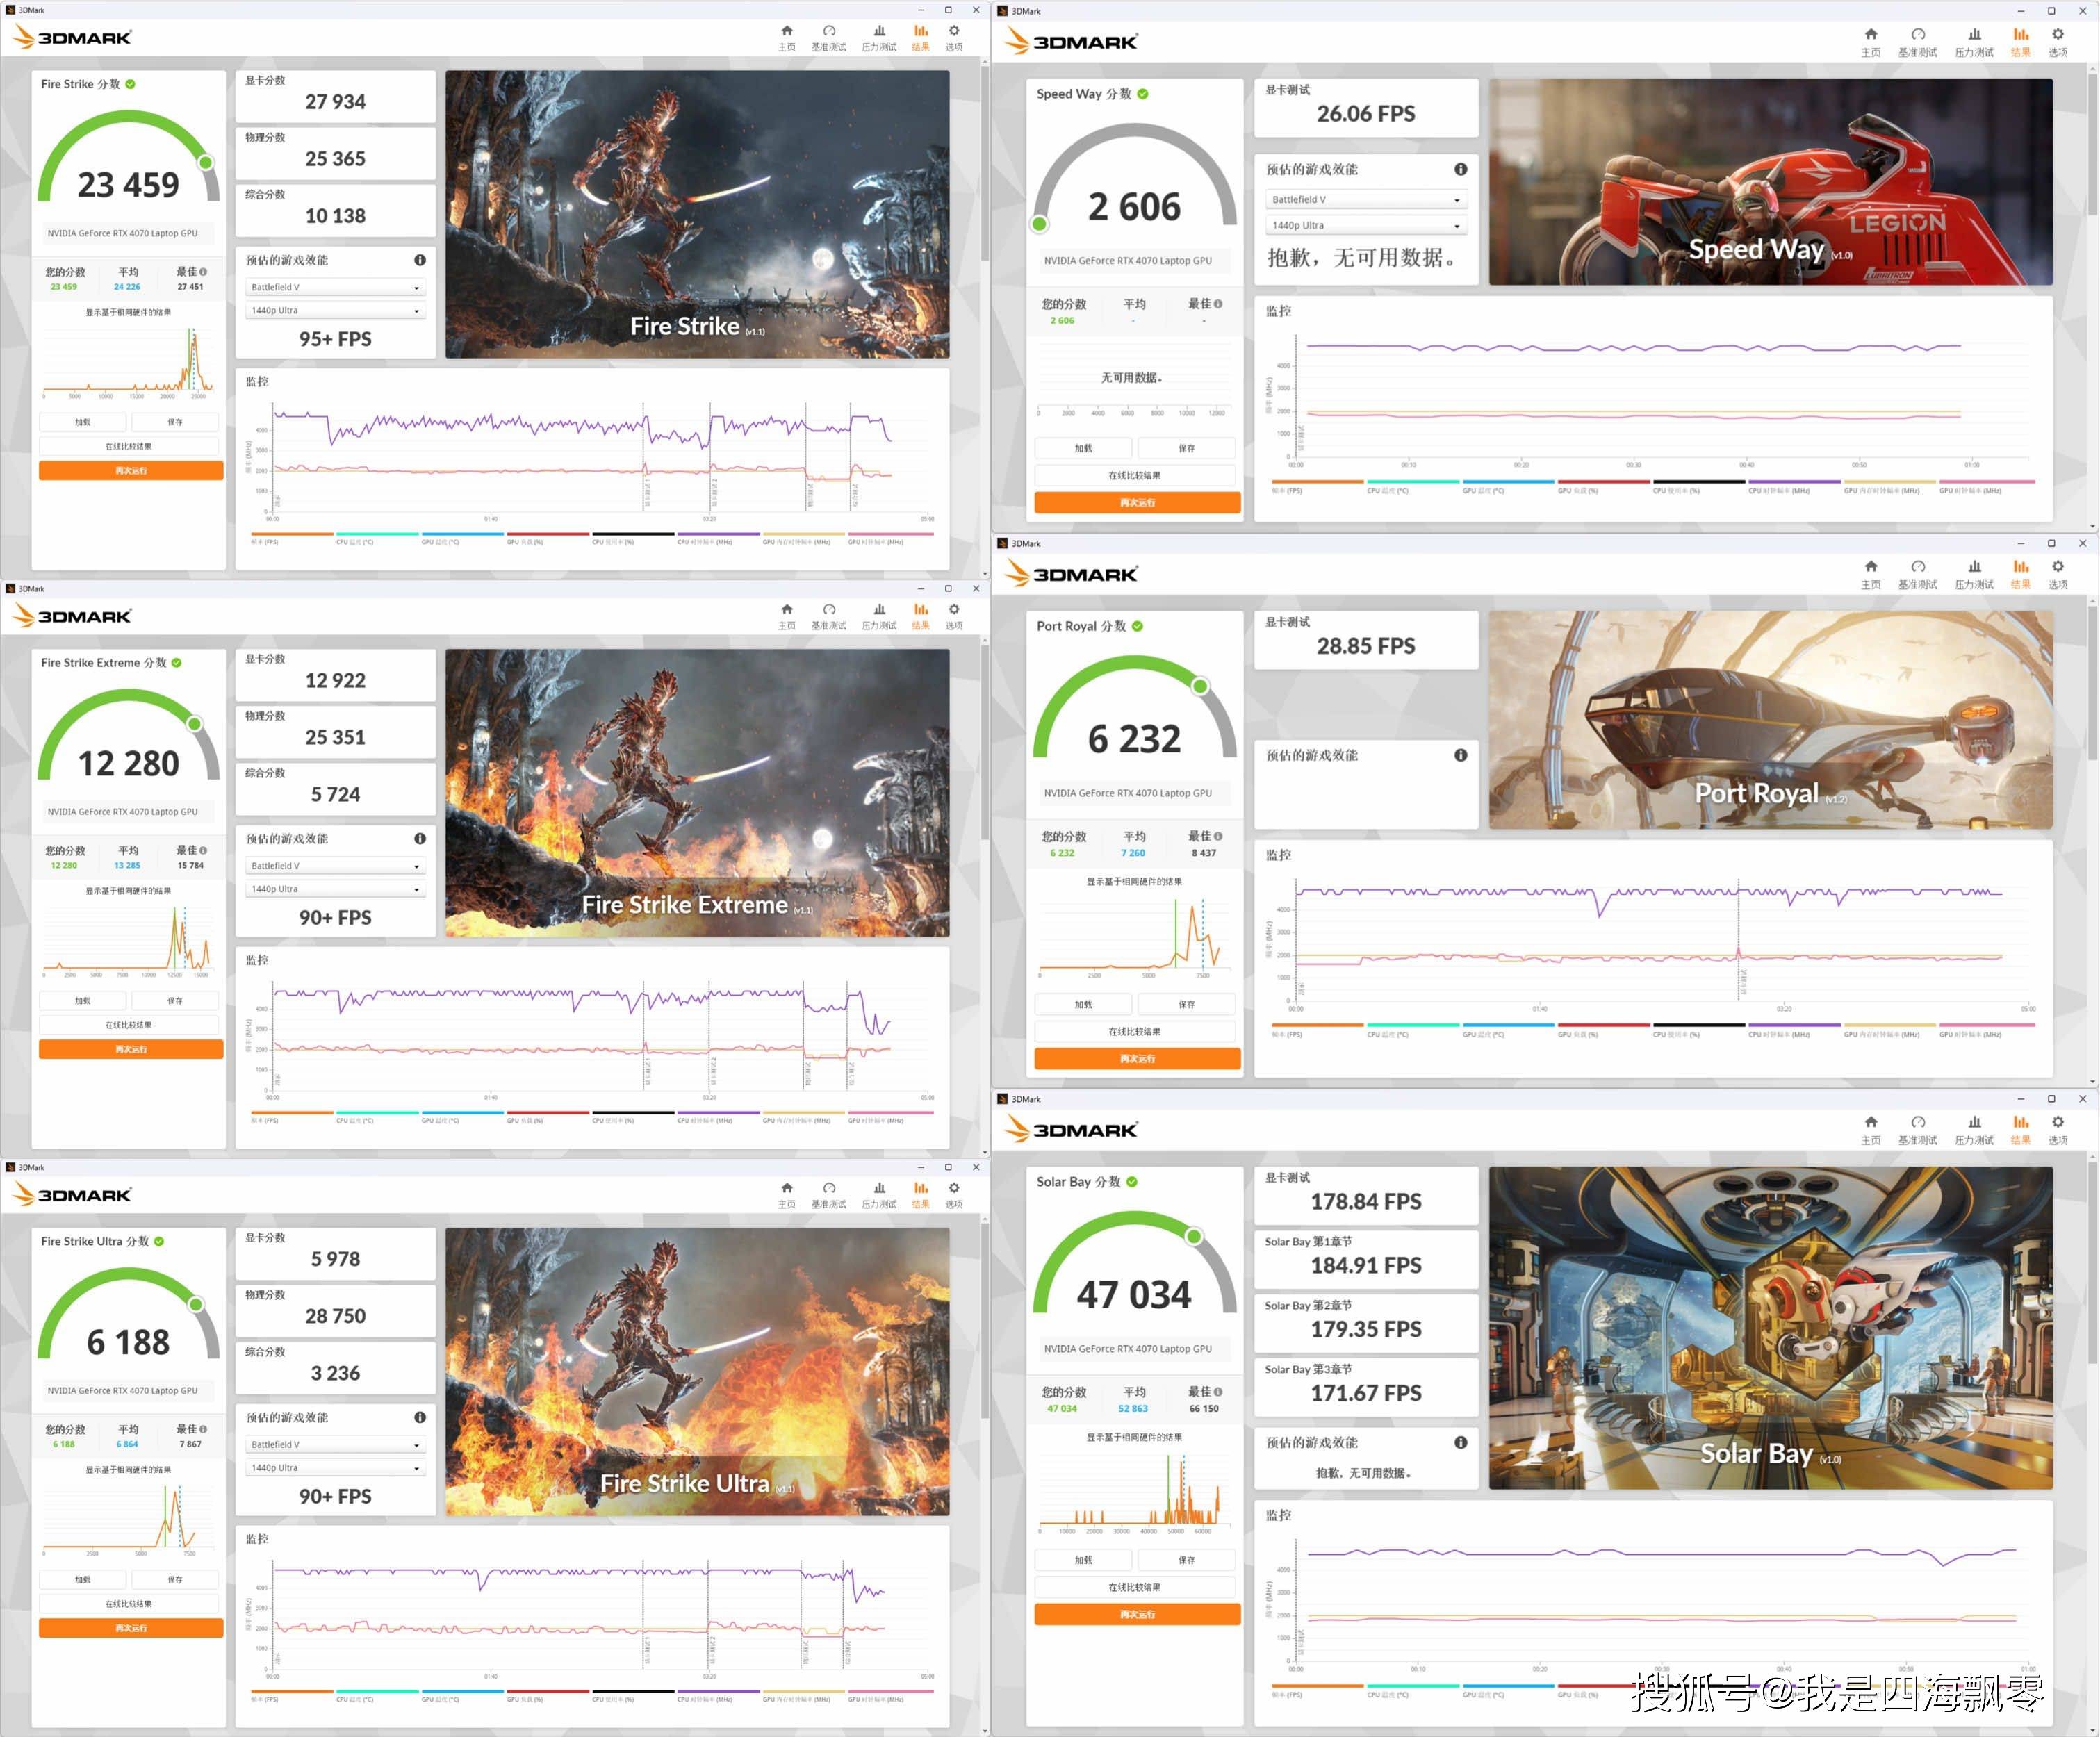Viewport: 2100px width, 1737px height.
Task: Click green valid-score check beside Port Royal title
Action: click(x=1138, y=626)
